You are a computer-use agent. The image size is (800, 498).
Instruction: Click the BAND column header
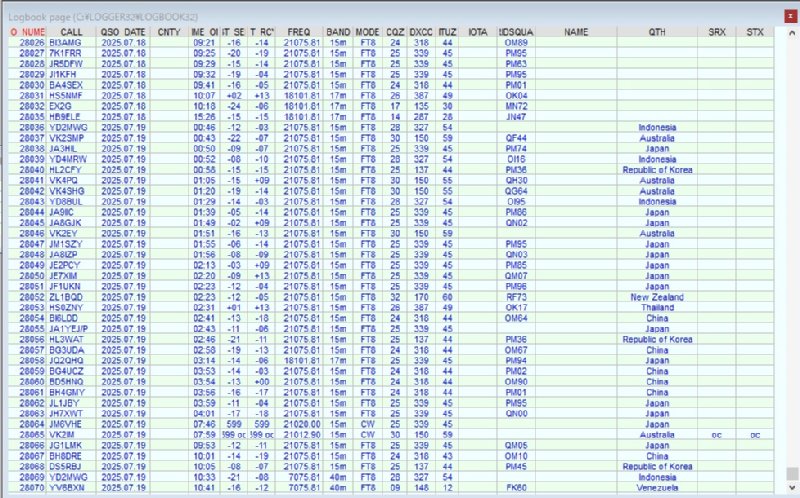(x=338, y=33)
